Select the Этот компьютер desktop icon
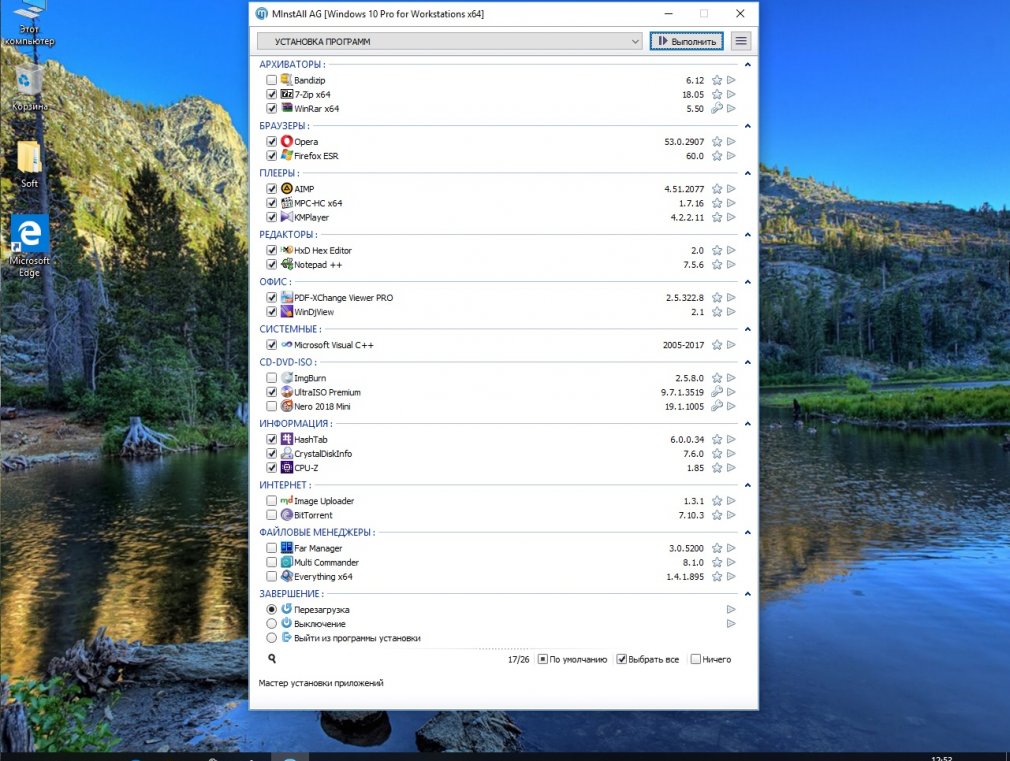 tap(29, 24)
